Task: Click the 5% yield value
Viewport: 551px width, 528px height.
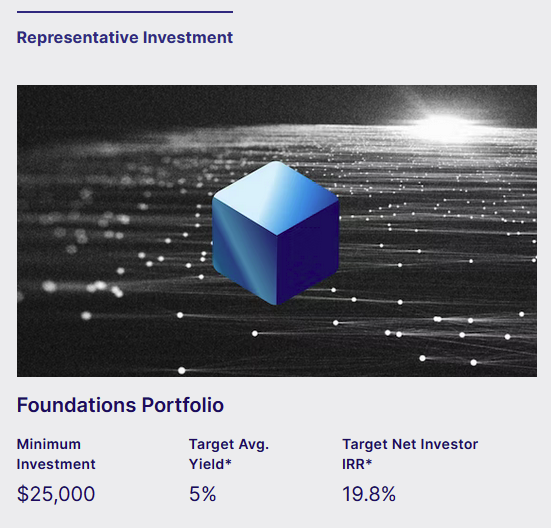Action: 202,494
